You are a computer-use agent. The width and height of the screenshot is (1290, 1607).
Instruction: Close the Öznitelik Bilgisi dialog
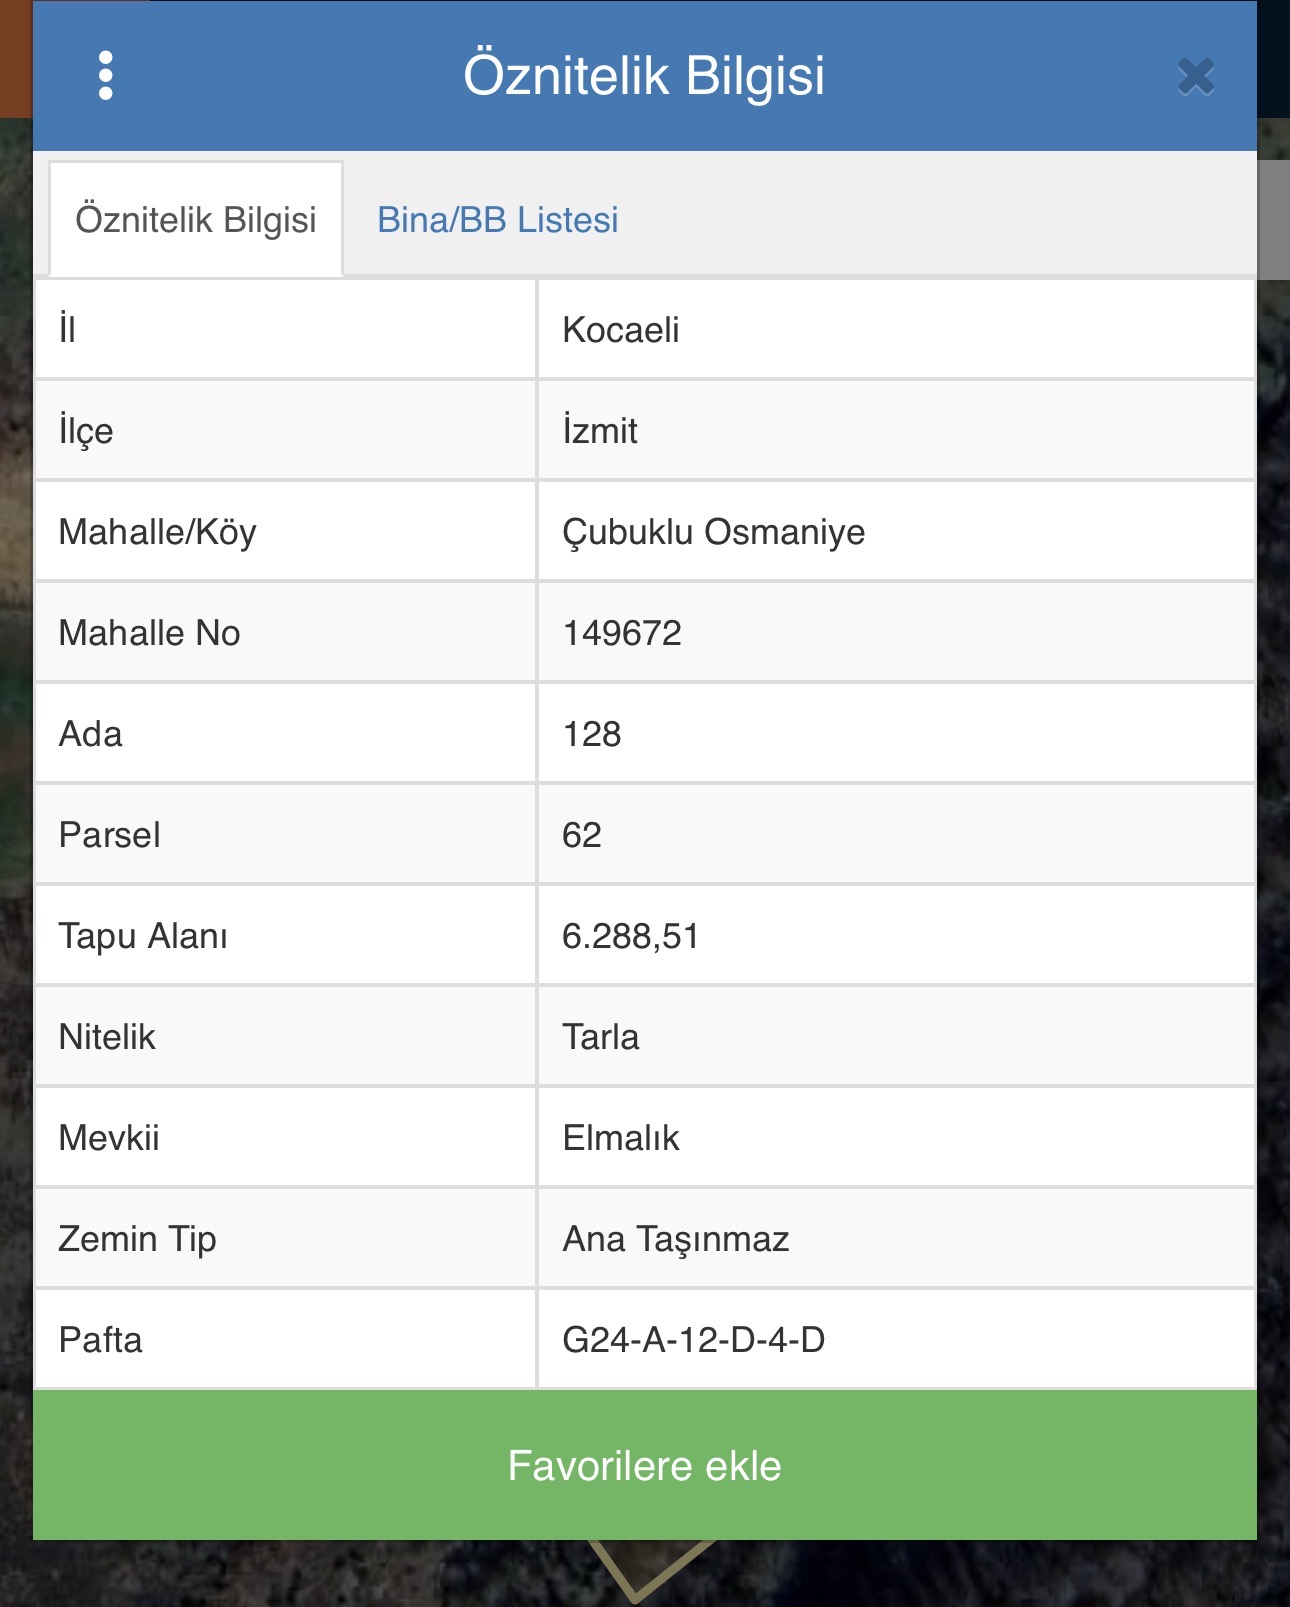click(x=1195, y=77)
